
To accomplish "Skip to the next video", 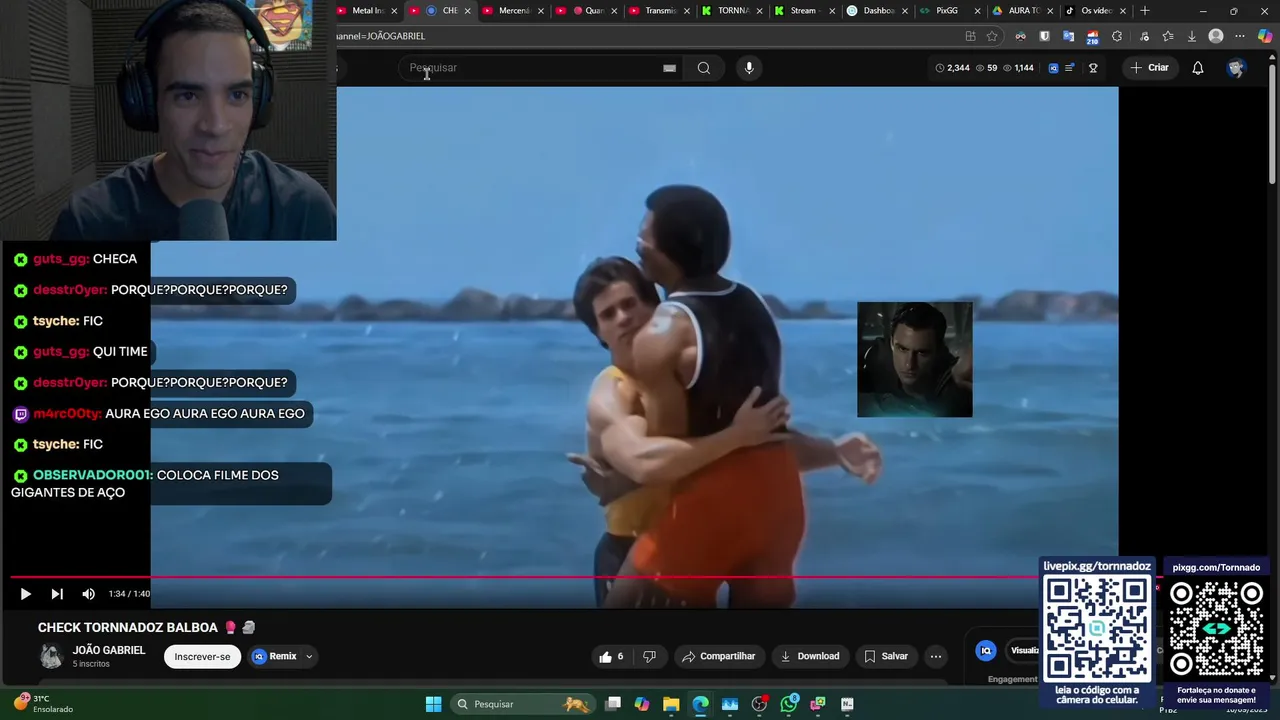I will [x=57, y=594].
